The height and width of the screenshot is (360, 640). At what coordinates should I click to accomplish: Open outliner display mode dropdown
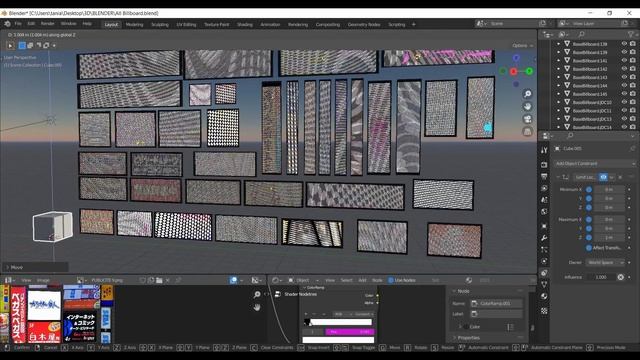tap(563, 35)
